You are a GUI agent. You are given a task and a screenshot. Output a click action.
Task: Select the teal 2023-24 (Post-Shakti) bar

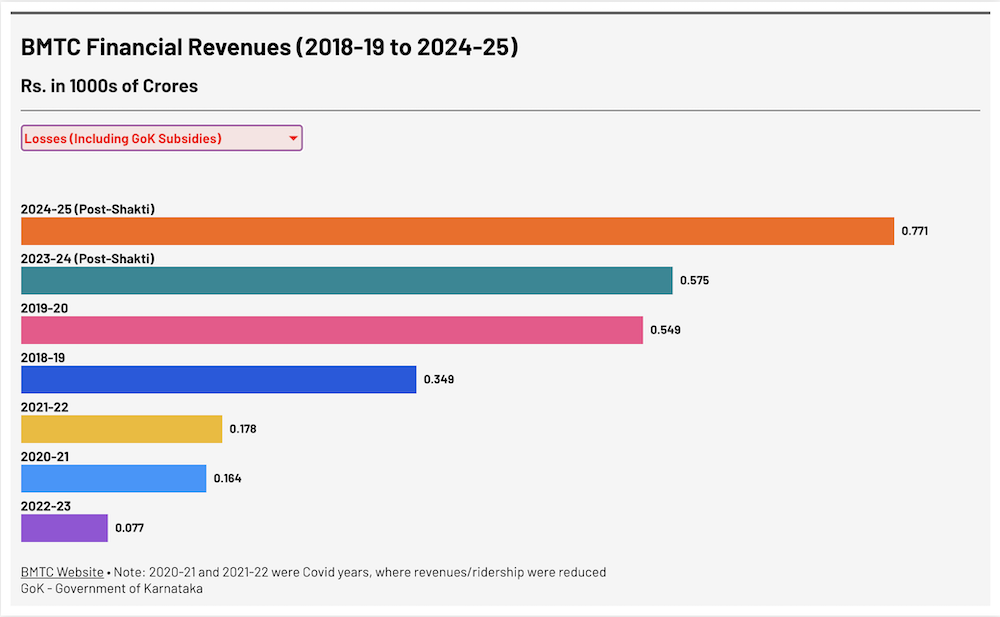[x=346, y=281]
